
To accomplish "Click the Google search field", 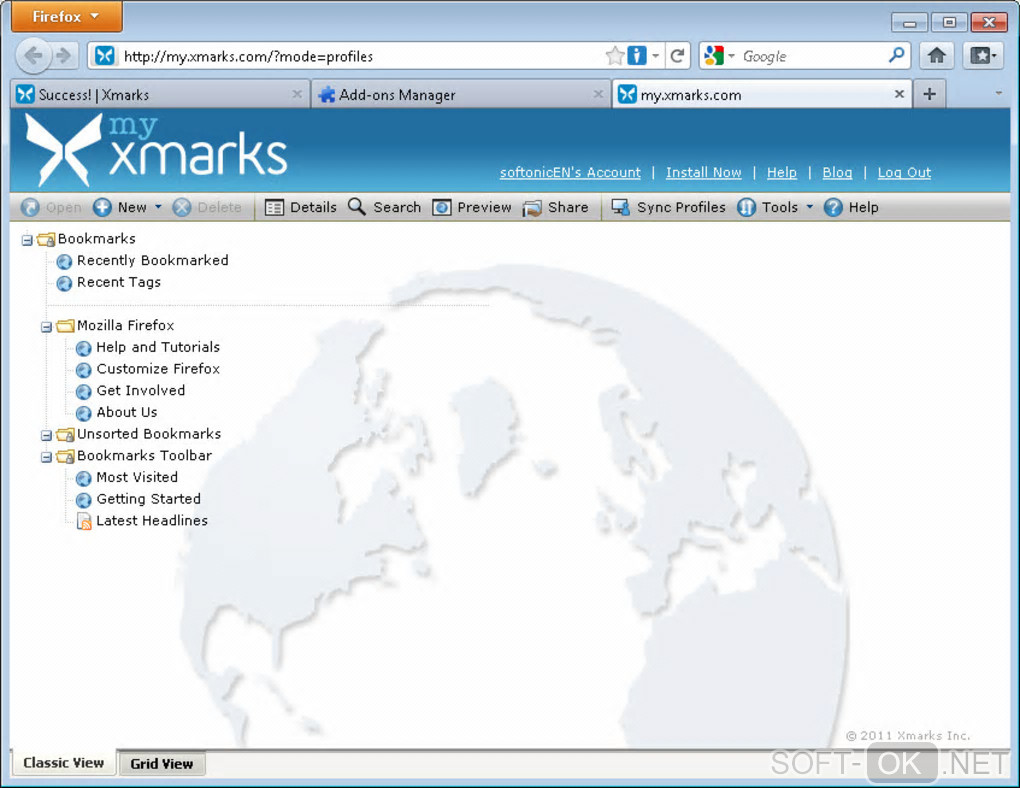I will pos(812,57).
